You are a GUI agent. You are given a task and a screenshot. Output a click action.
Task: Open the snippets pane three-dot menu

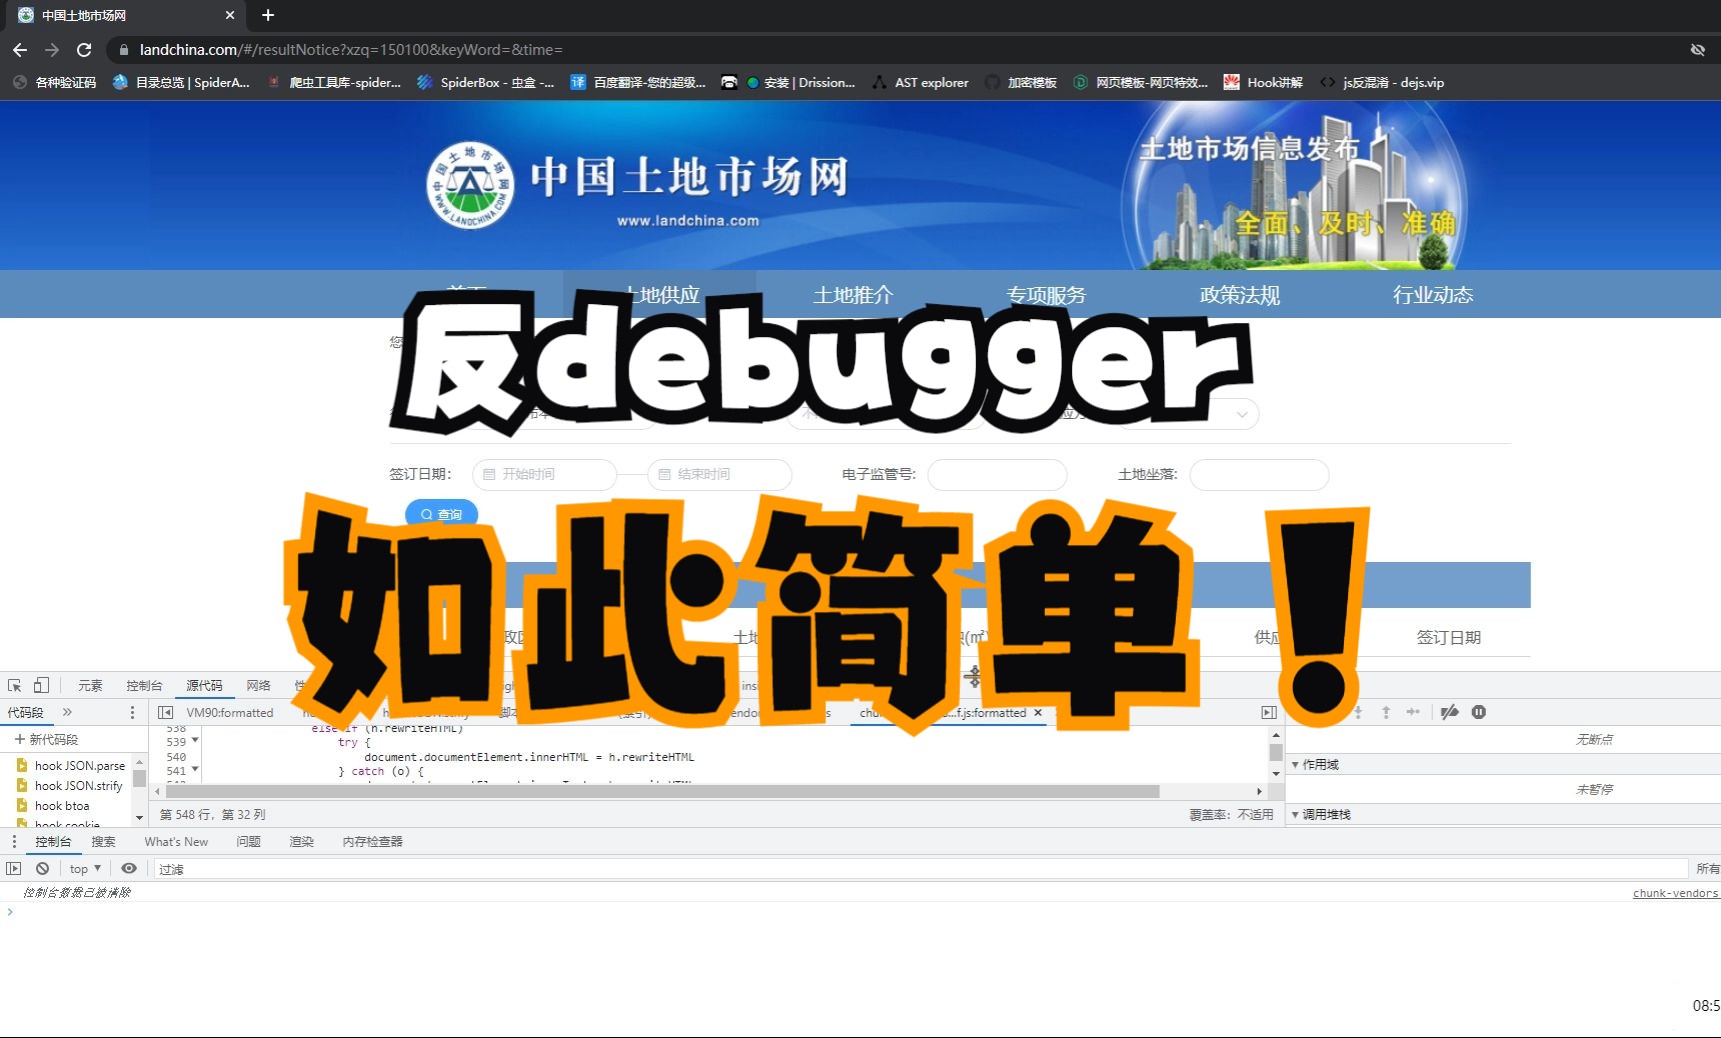point(132,712)
